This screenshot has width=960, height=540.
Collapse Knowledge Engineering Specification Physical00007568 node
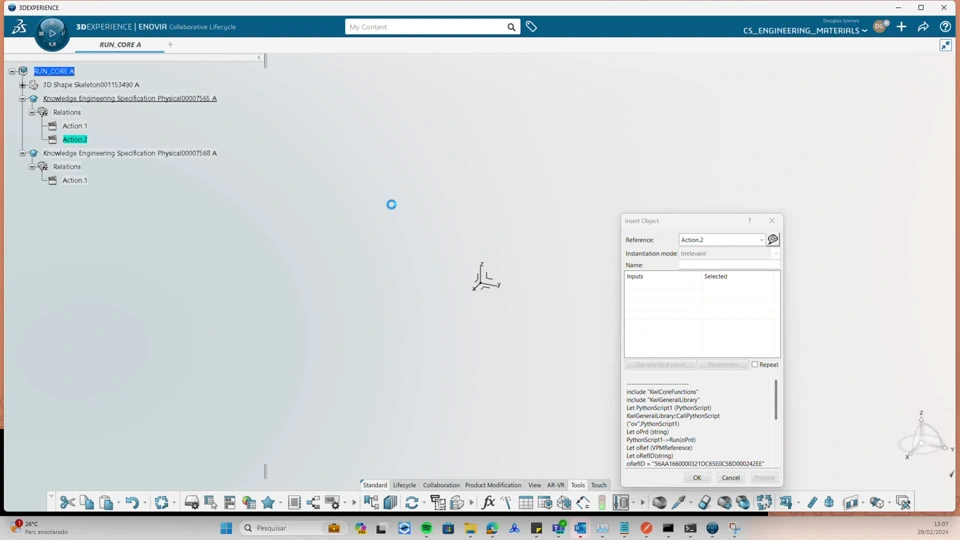(x=23, y=153)
